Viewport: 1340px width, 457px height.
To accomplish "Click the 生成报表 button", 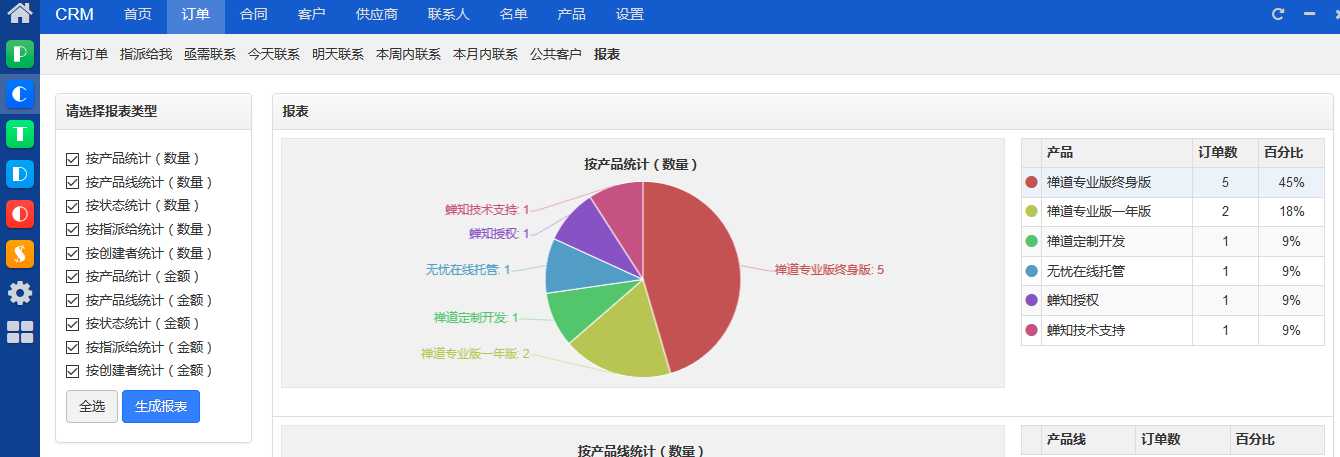I will [x=161, y=406].
